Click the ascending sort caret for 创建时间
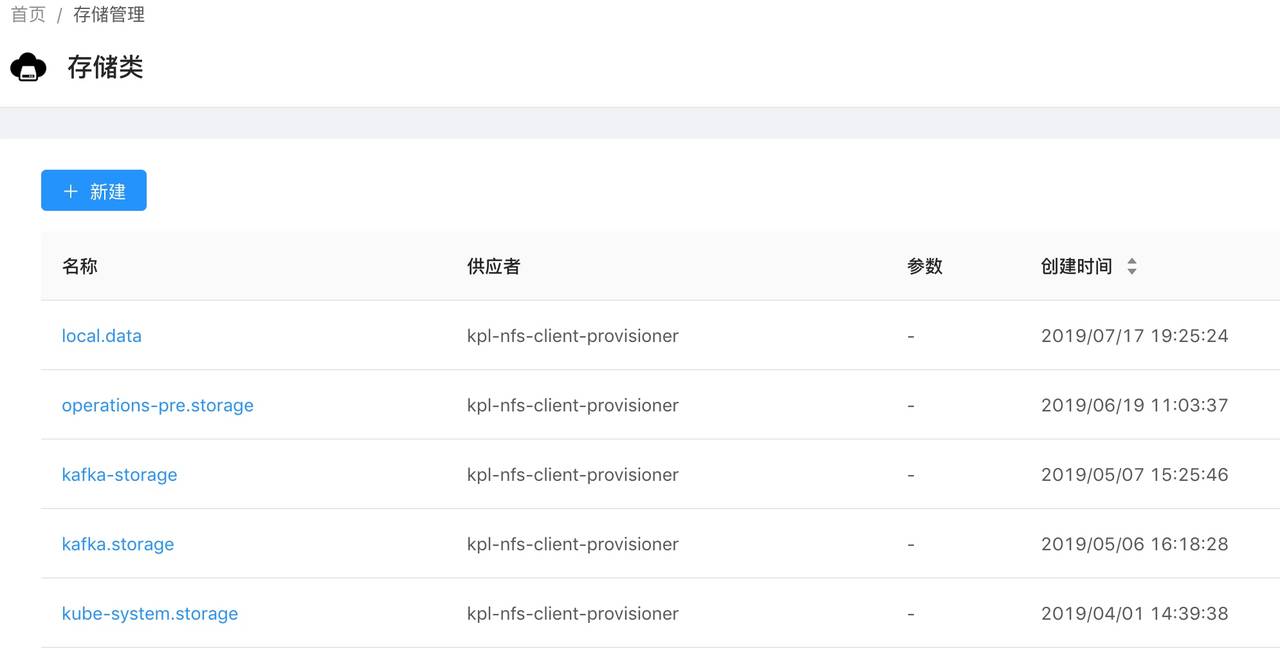The width and height of the screenshot is (1280, 657). [x=1131, y=262]
